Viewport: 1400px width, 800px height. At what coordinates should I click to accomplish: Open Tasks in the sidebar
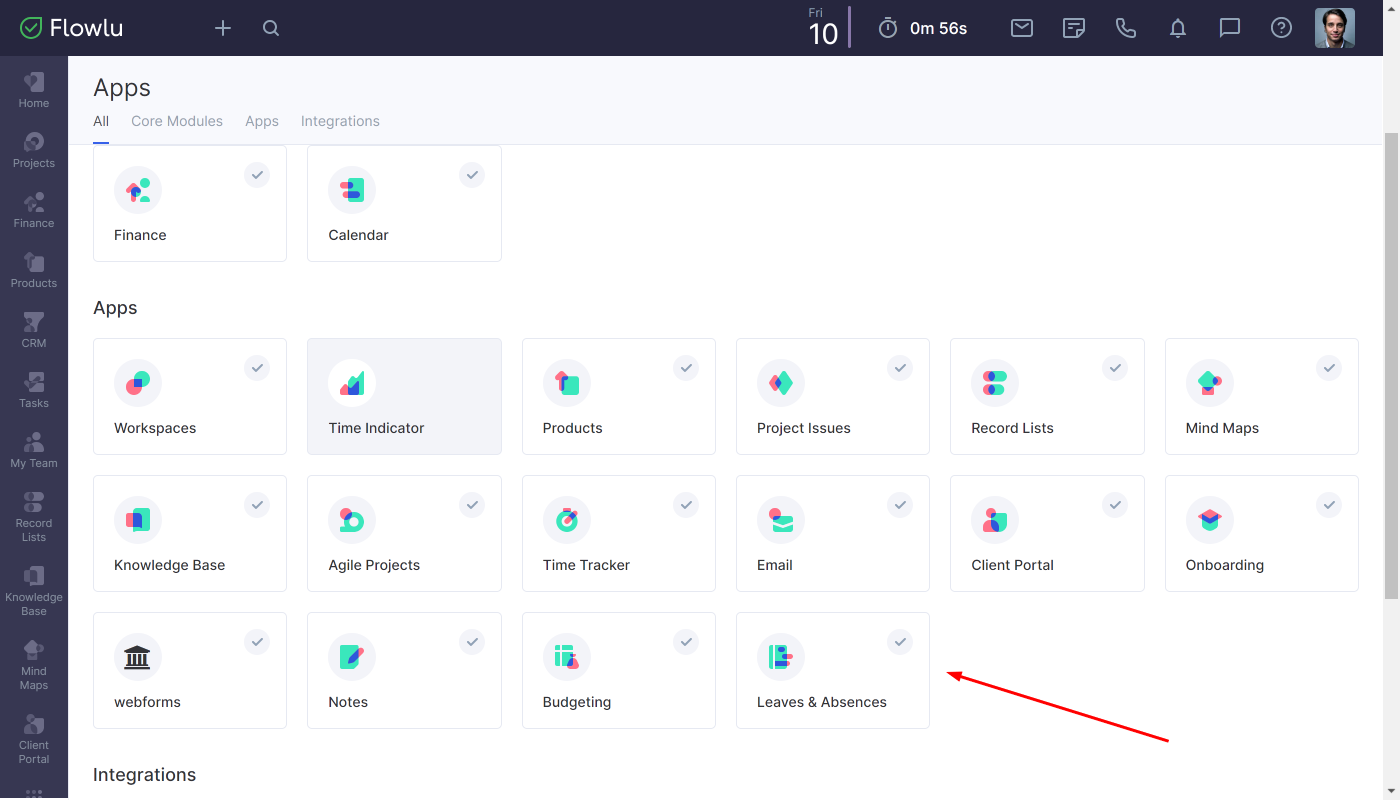[34, 390]
